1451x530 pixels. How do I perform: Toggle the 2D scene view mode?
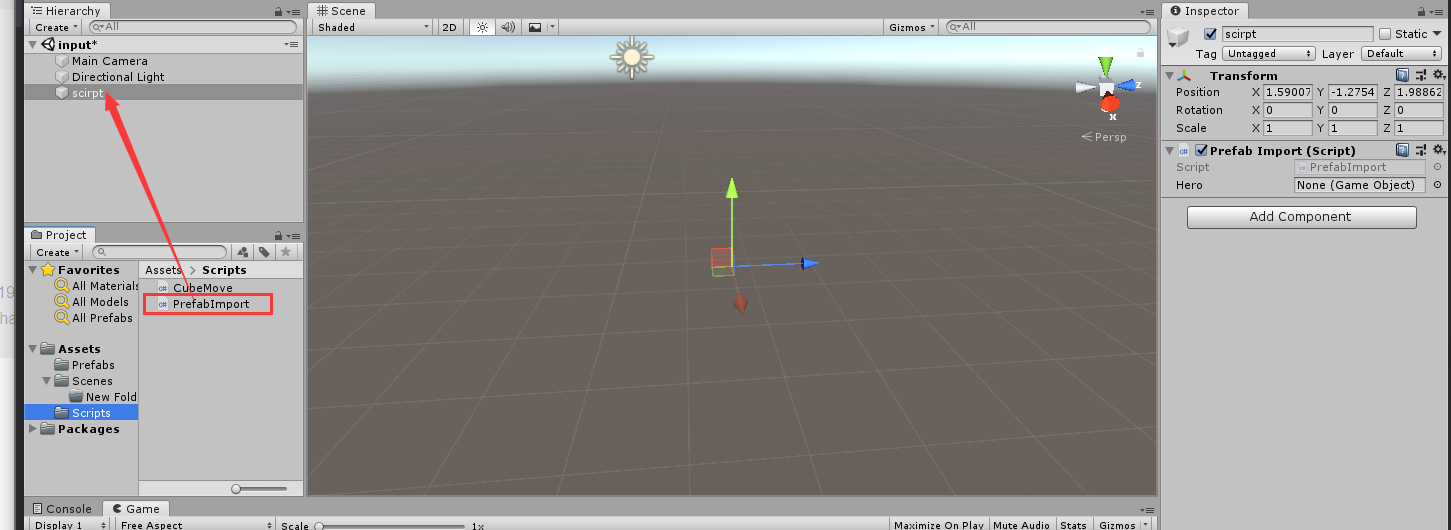pyautogui.click(x=450, y=27)
